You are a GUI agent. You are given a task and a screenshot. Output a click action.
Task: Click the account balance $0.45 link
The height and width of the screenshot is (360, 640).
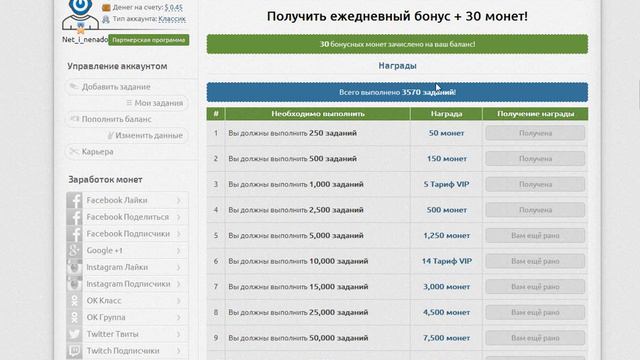pyautogui.click(x=173, y=7)
